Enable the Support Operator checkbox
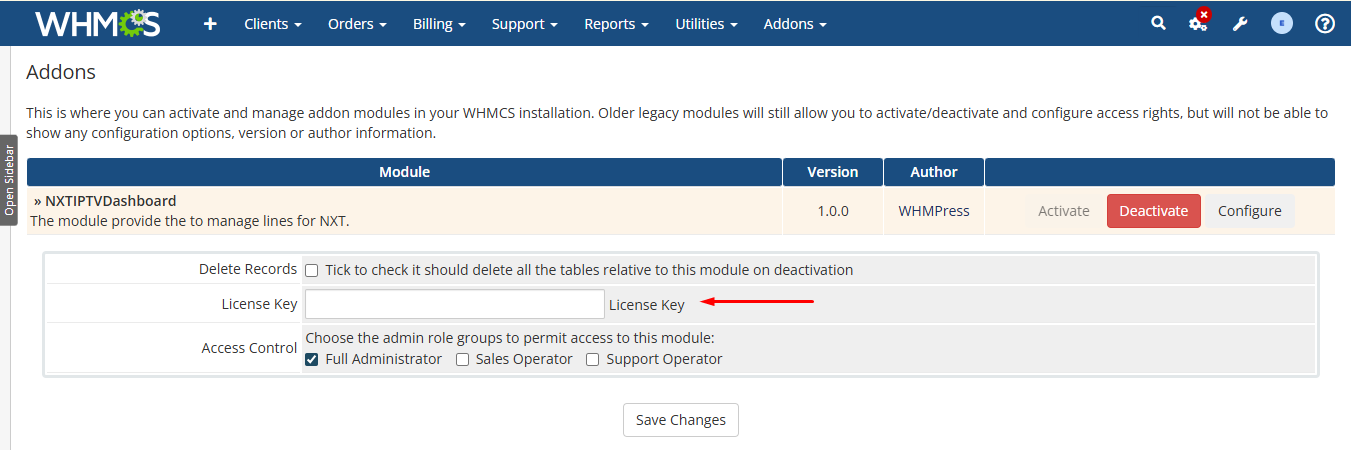 click(593, 359)
